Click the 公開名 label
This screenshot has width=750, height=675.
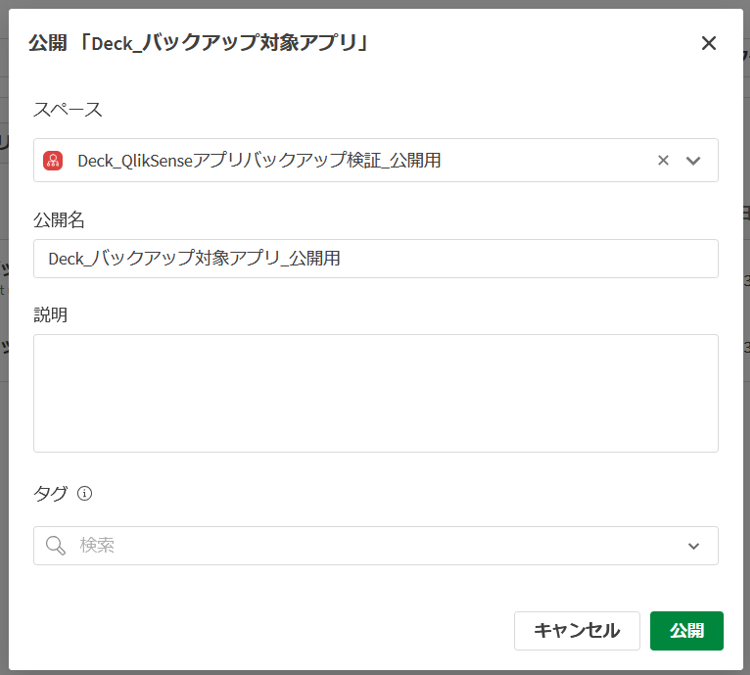(x=59, y=220)
